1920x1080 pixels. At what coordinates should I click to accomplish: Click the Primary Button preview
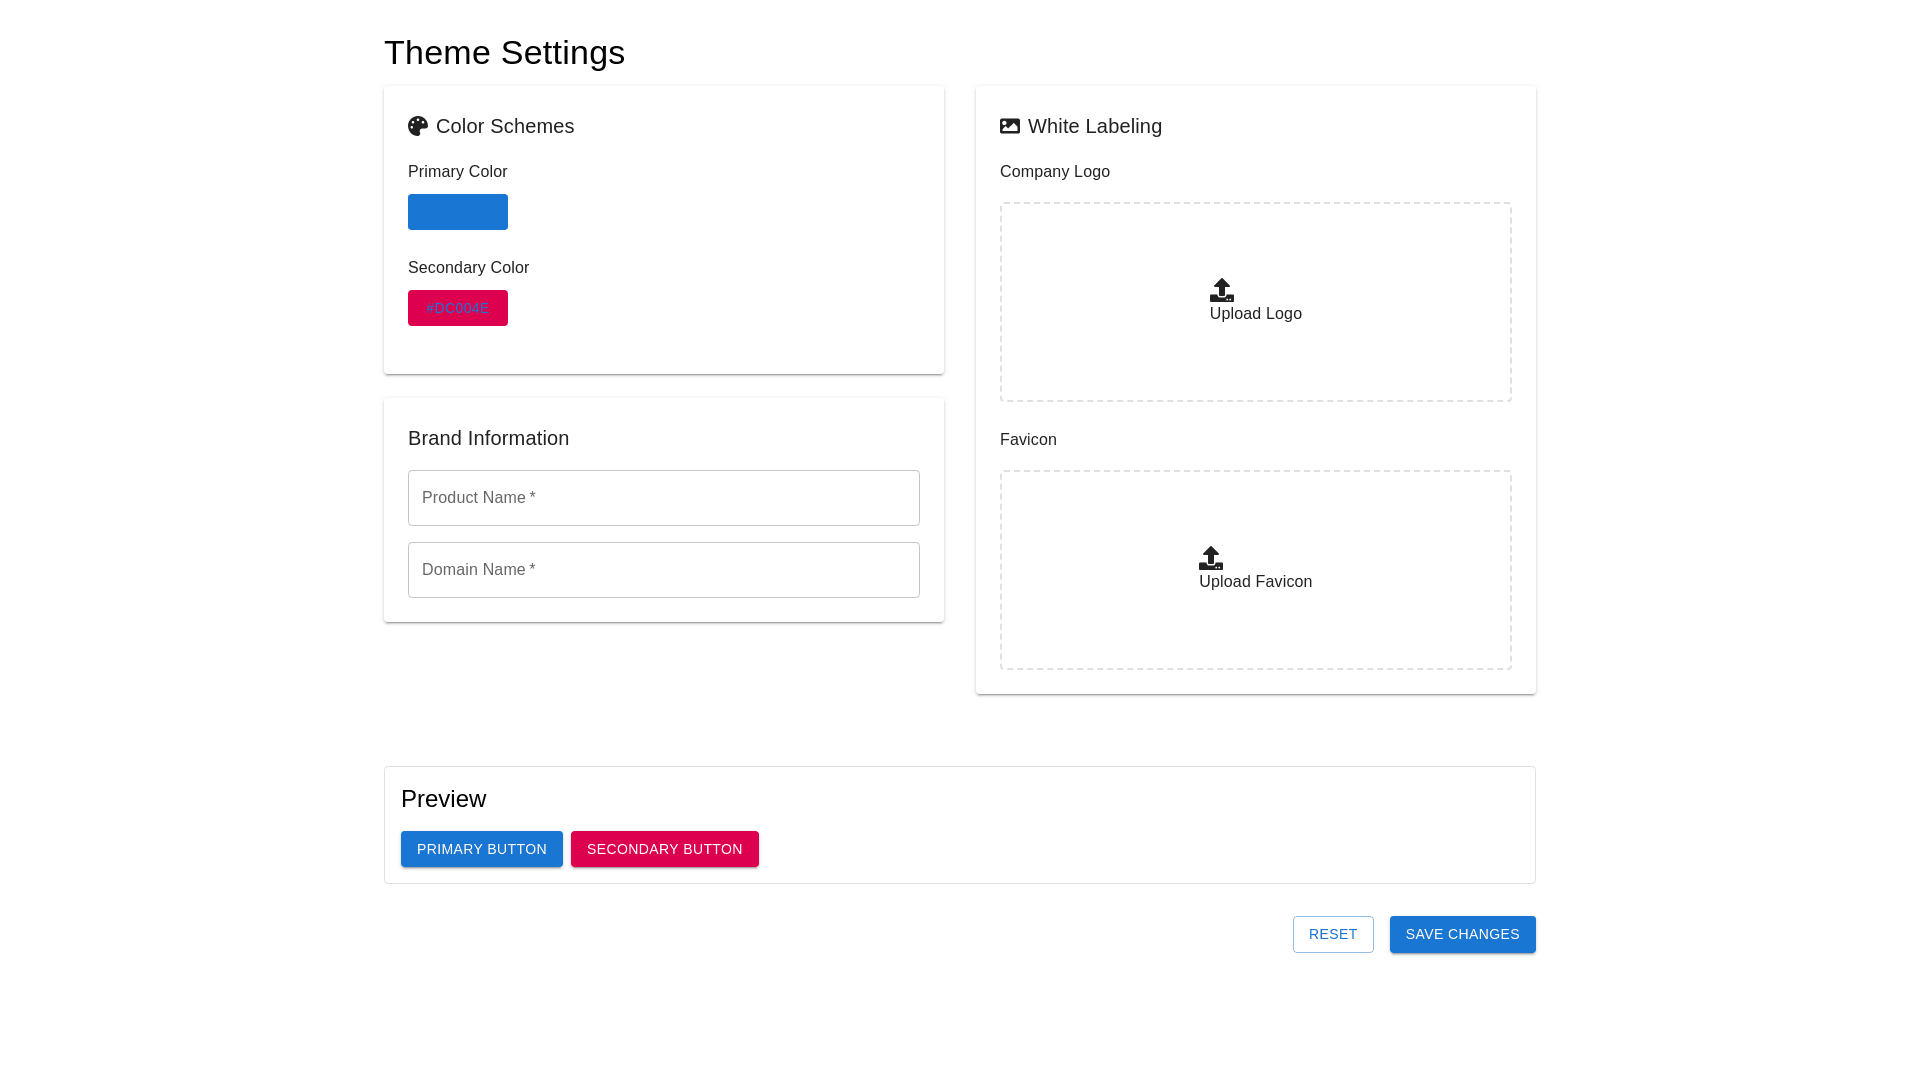tap(482, 849)
